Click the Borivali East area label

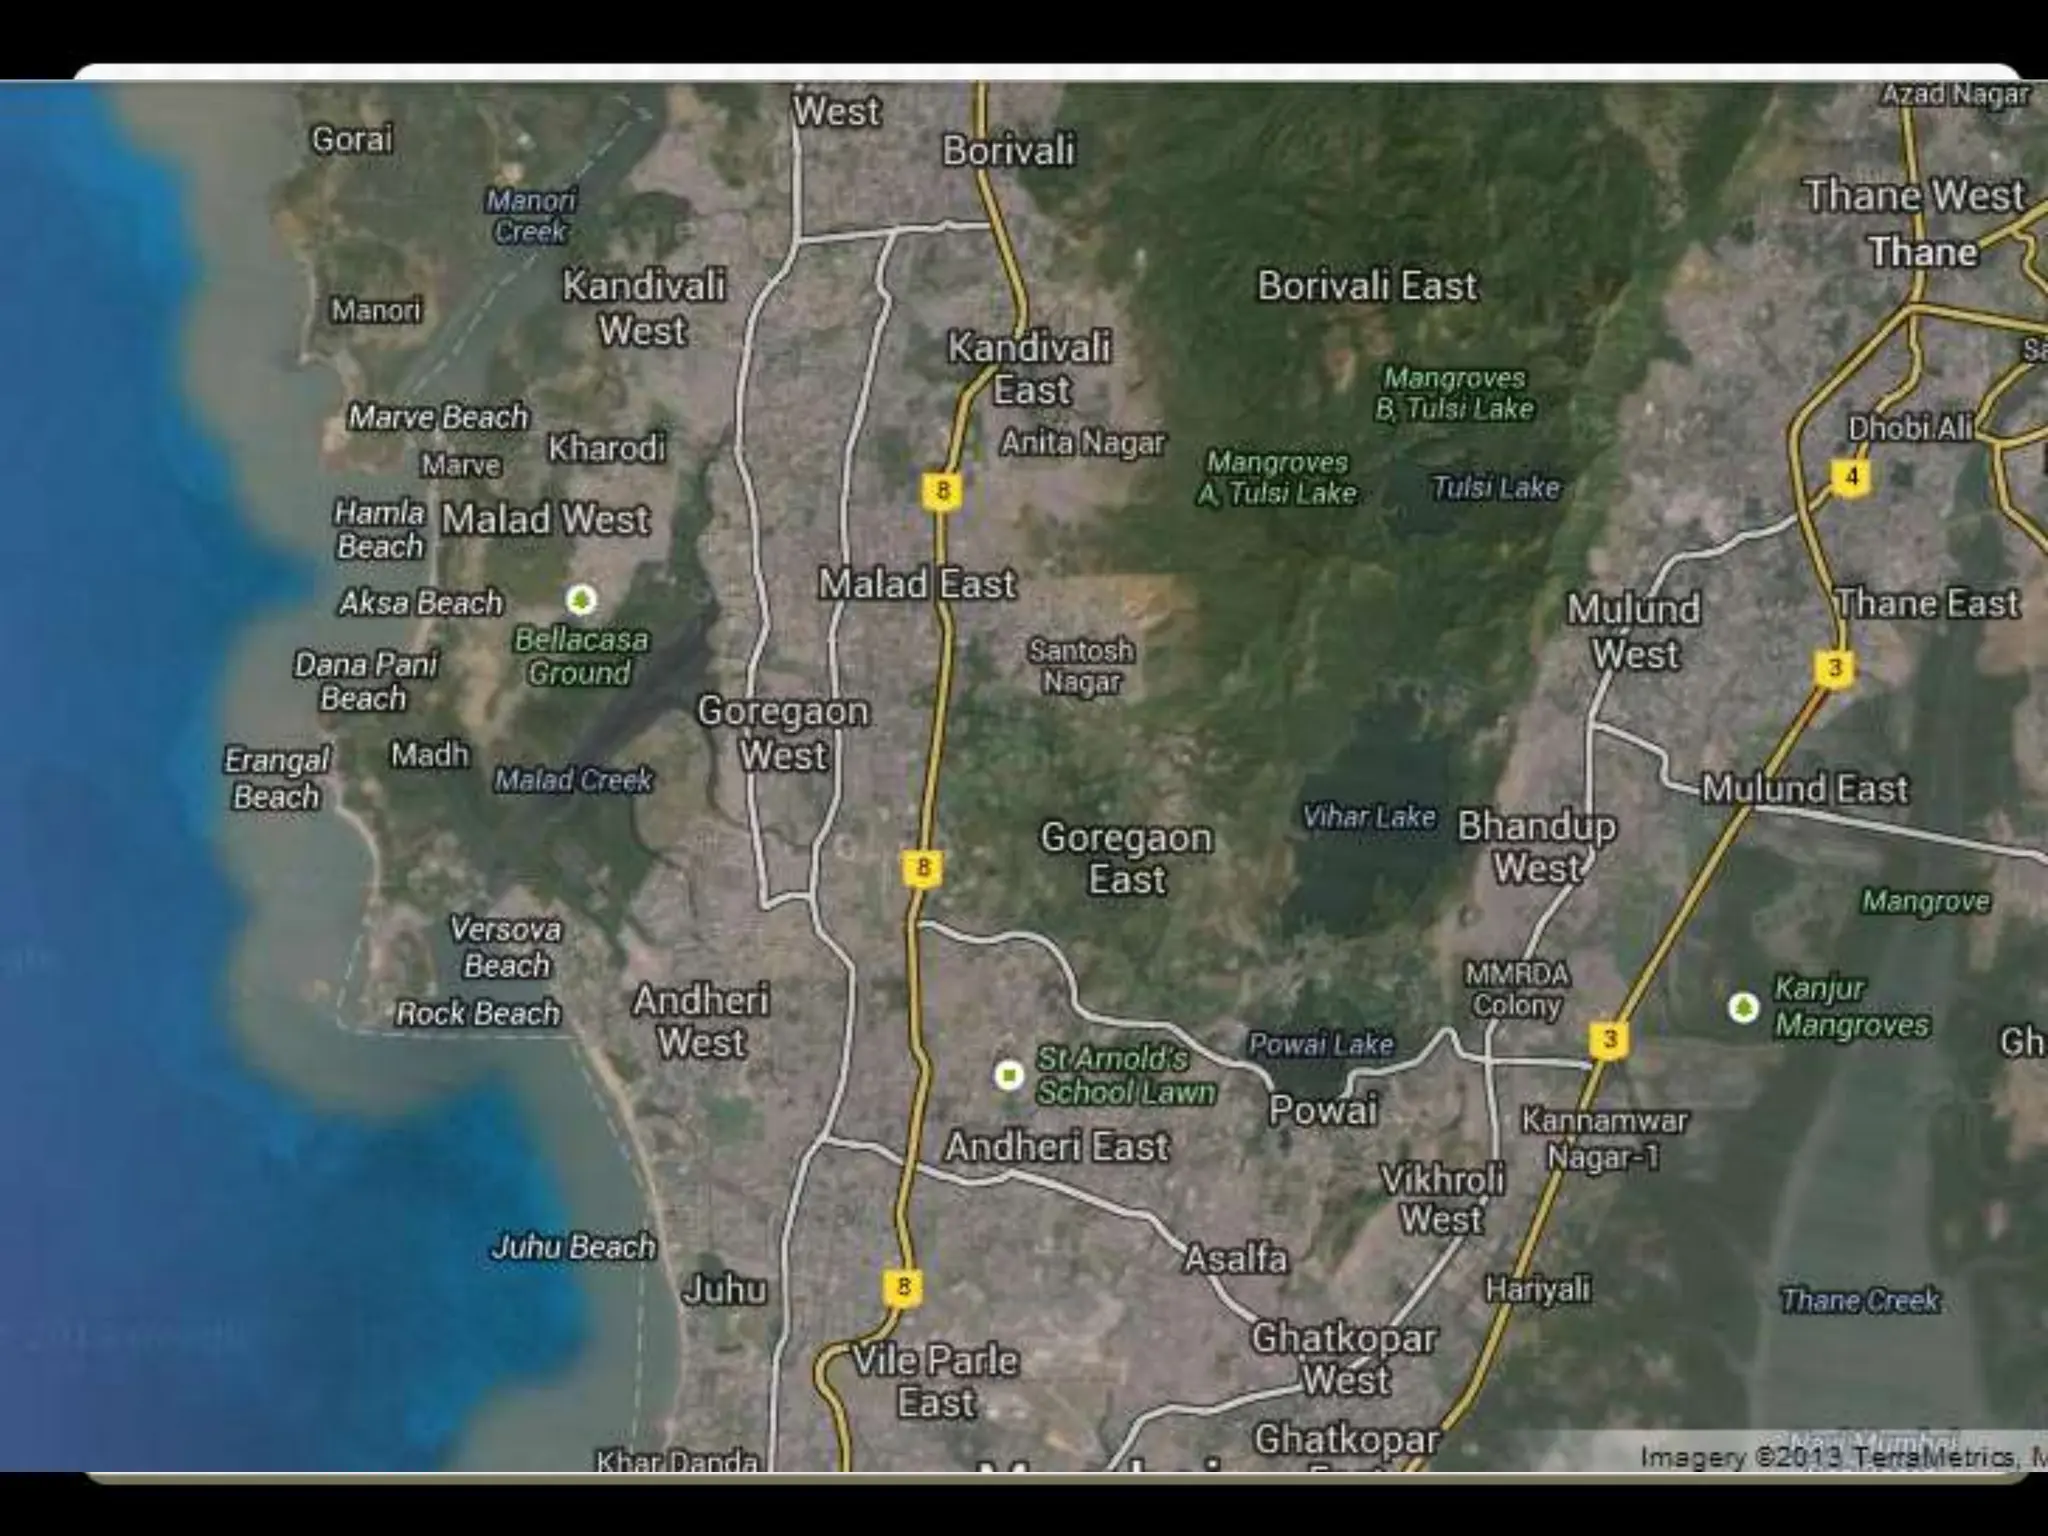click(x=1366, y=287)
